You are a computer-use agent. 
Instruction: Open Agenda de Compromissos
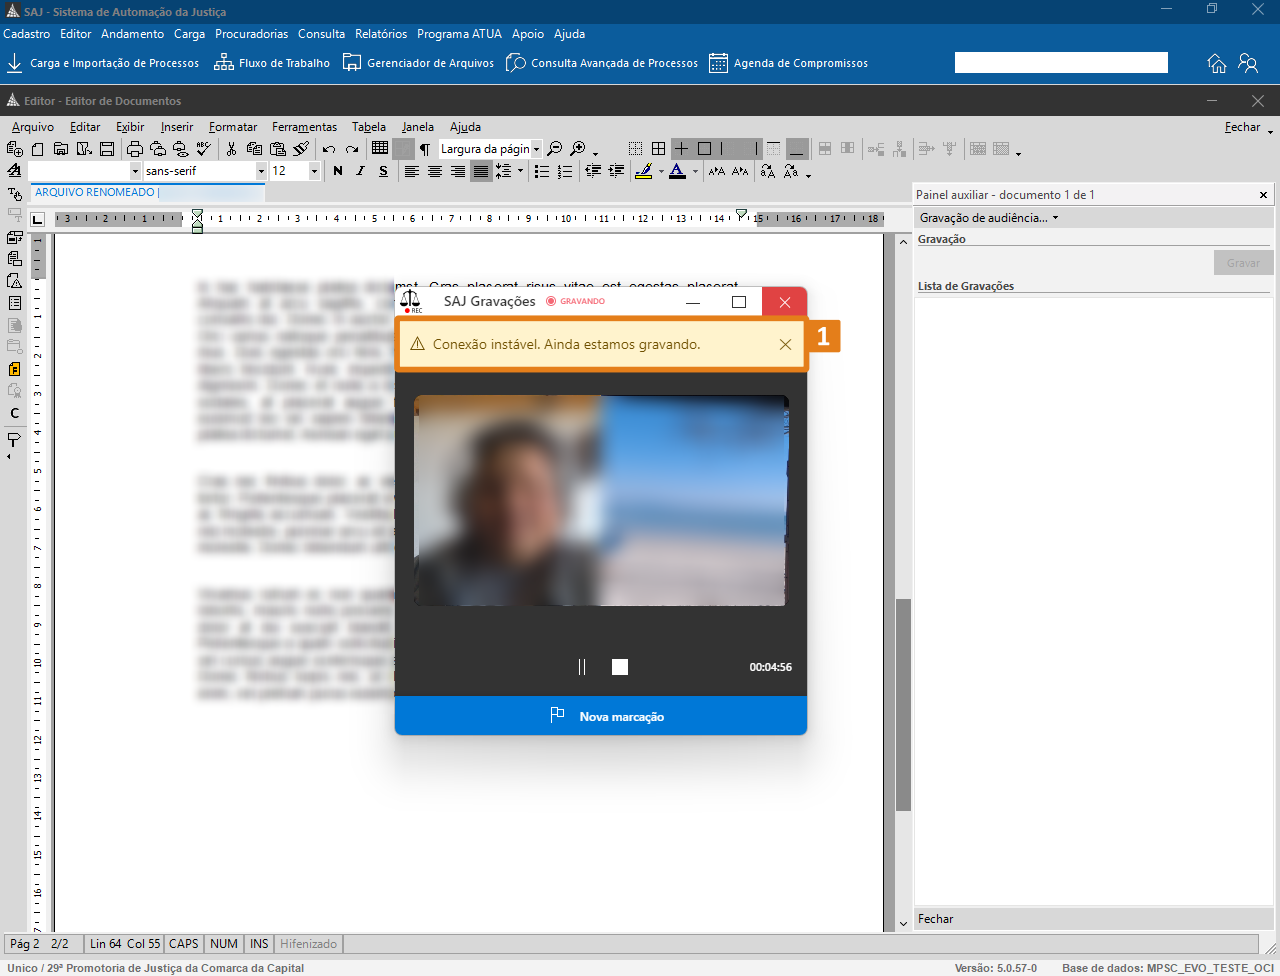(x=788, y=63)
